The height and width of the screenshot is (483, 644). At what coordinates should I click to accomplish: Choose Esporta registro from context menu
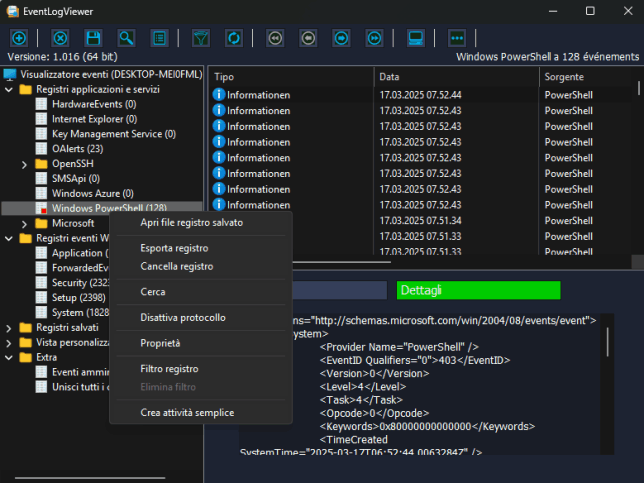click(174, 248)
